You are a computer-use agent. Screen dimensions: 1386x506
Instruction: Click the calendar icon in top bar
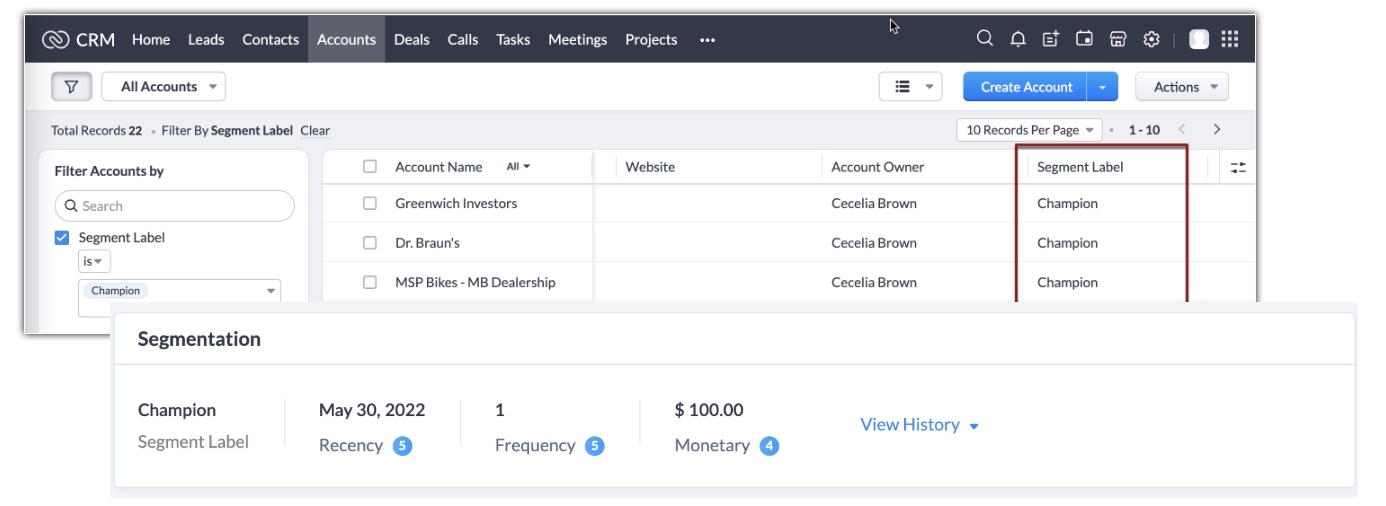(1084, 39)
